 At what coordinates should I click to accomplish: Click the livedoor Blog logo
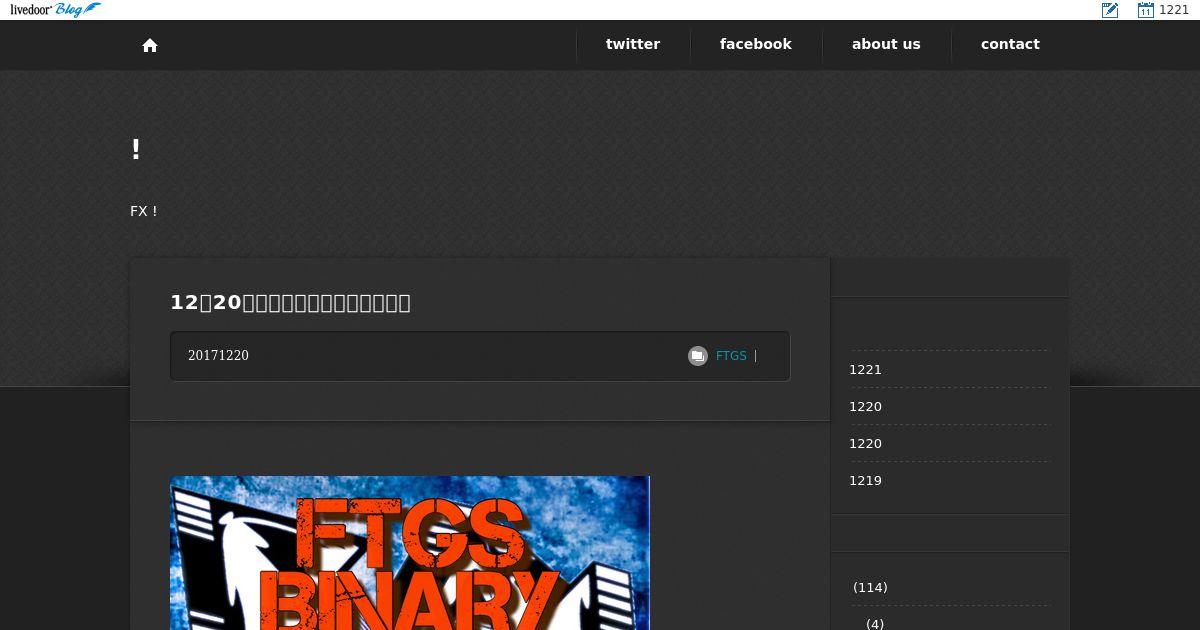click(55, 10)
